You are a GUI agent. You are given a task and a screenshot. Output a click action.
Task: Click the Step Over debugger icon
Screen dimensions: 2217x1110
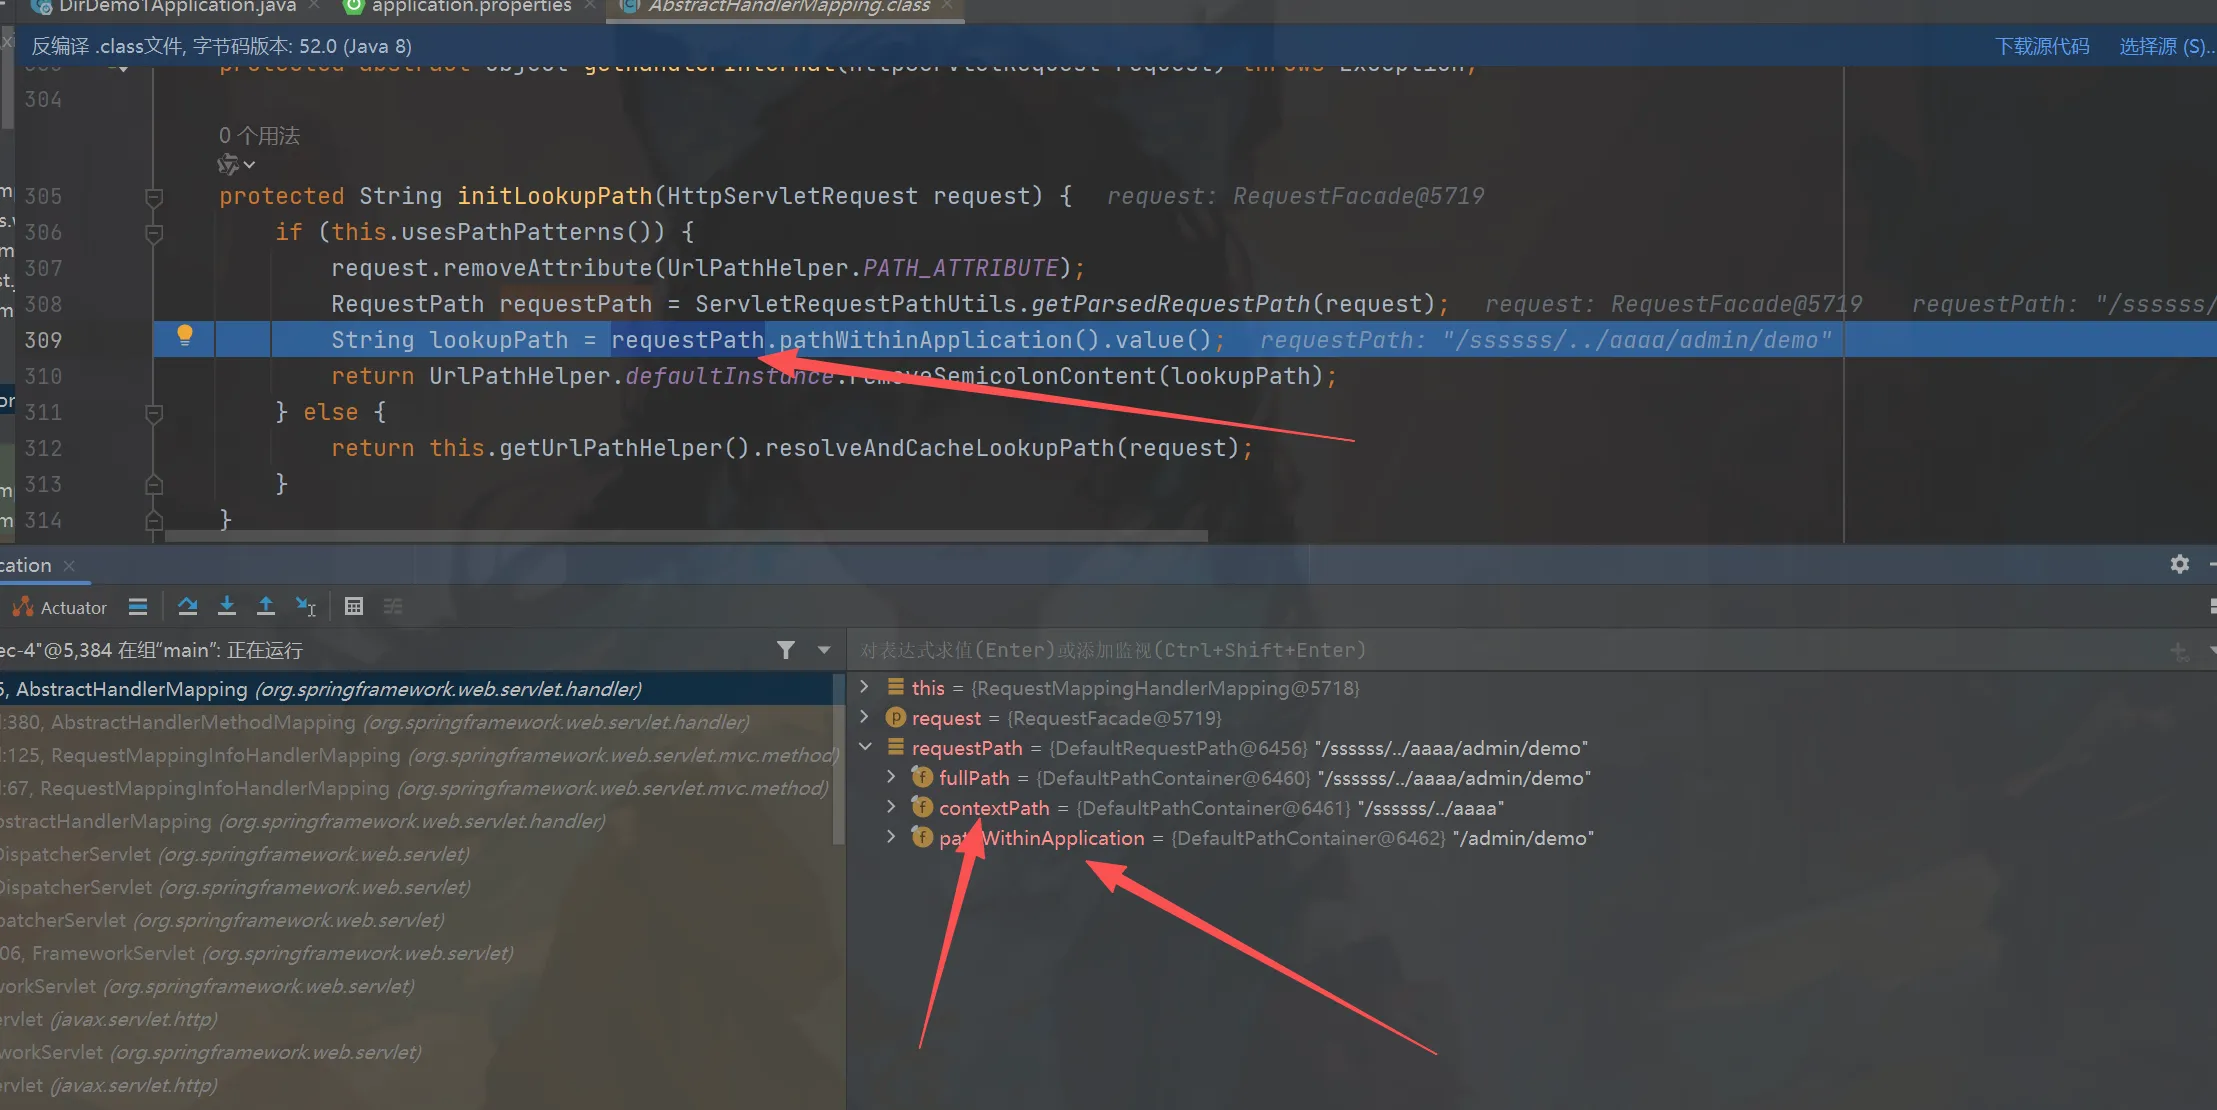click(x=187, y=606)
